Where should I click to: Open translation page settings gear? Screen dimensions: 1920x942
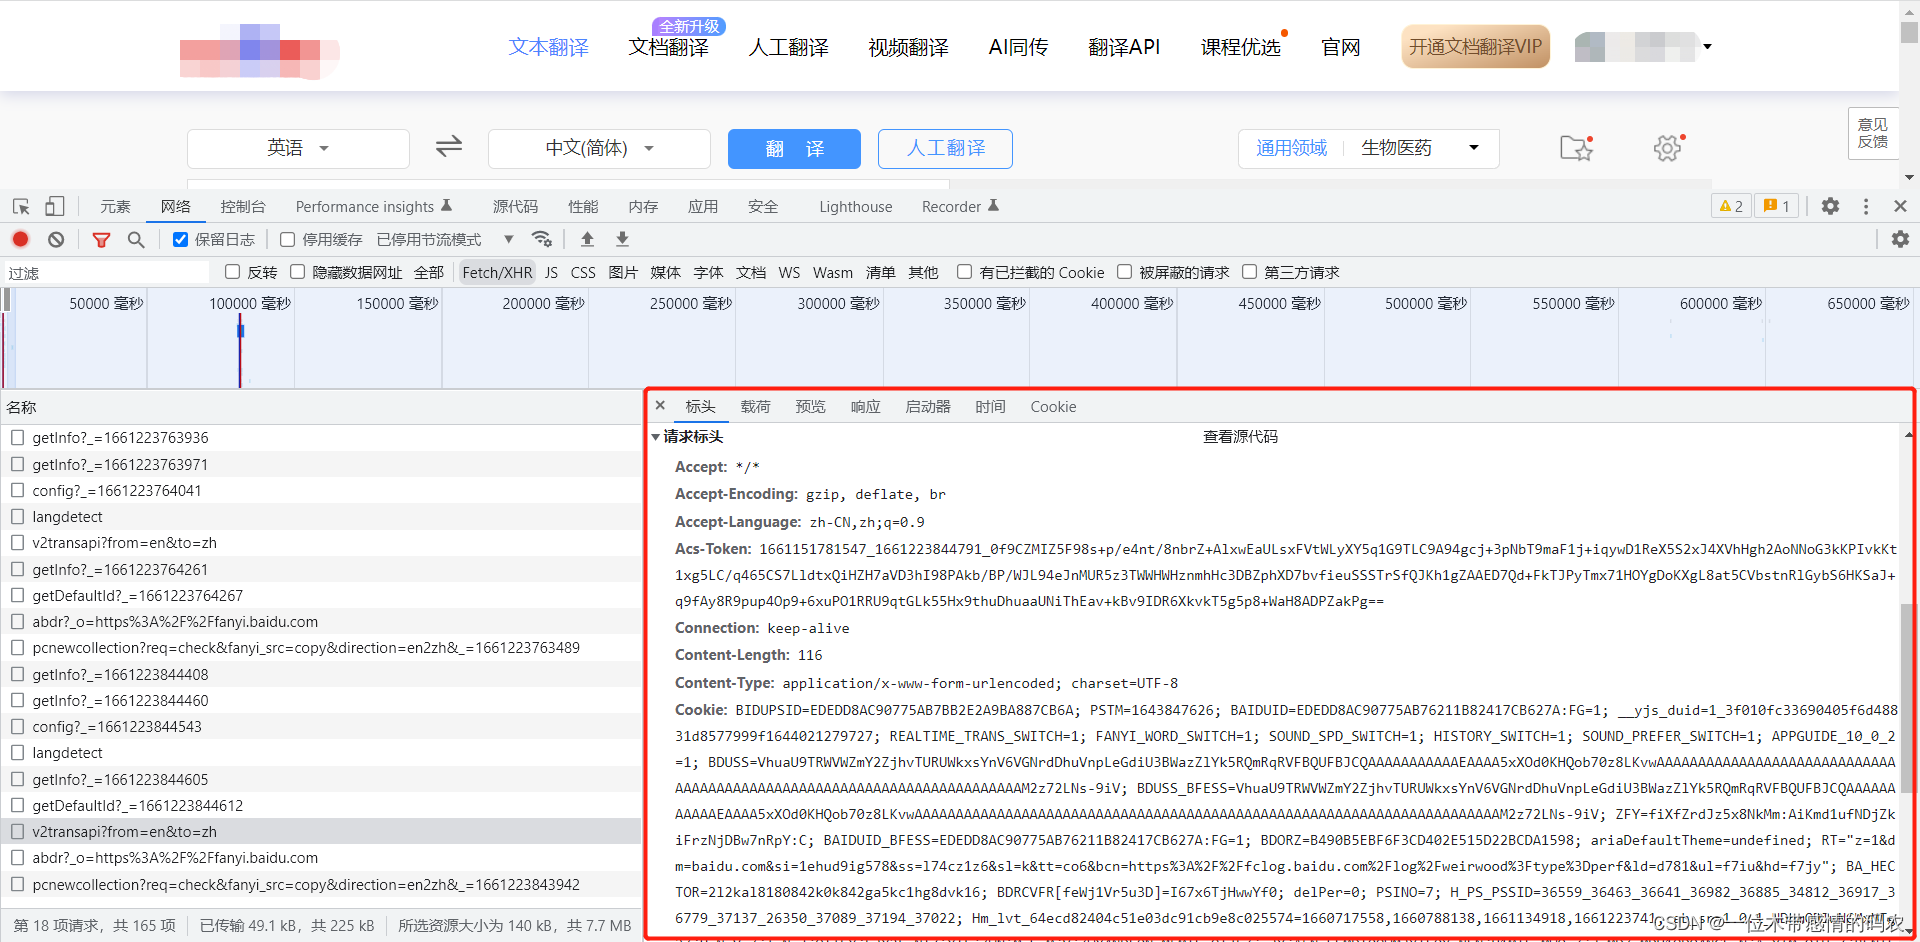(1668, 148)
